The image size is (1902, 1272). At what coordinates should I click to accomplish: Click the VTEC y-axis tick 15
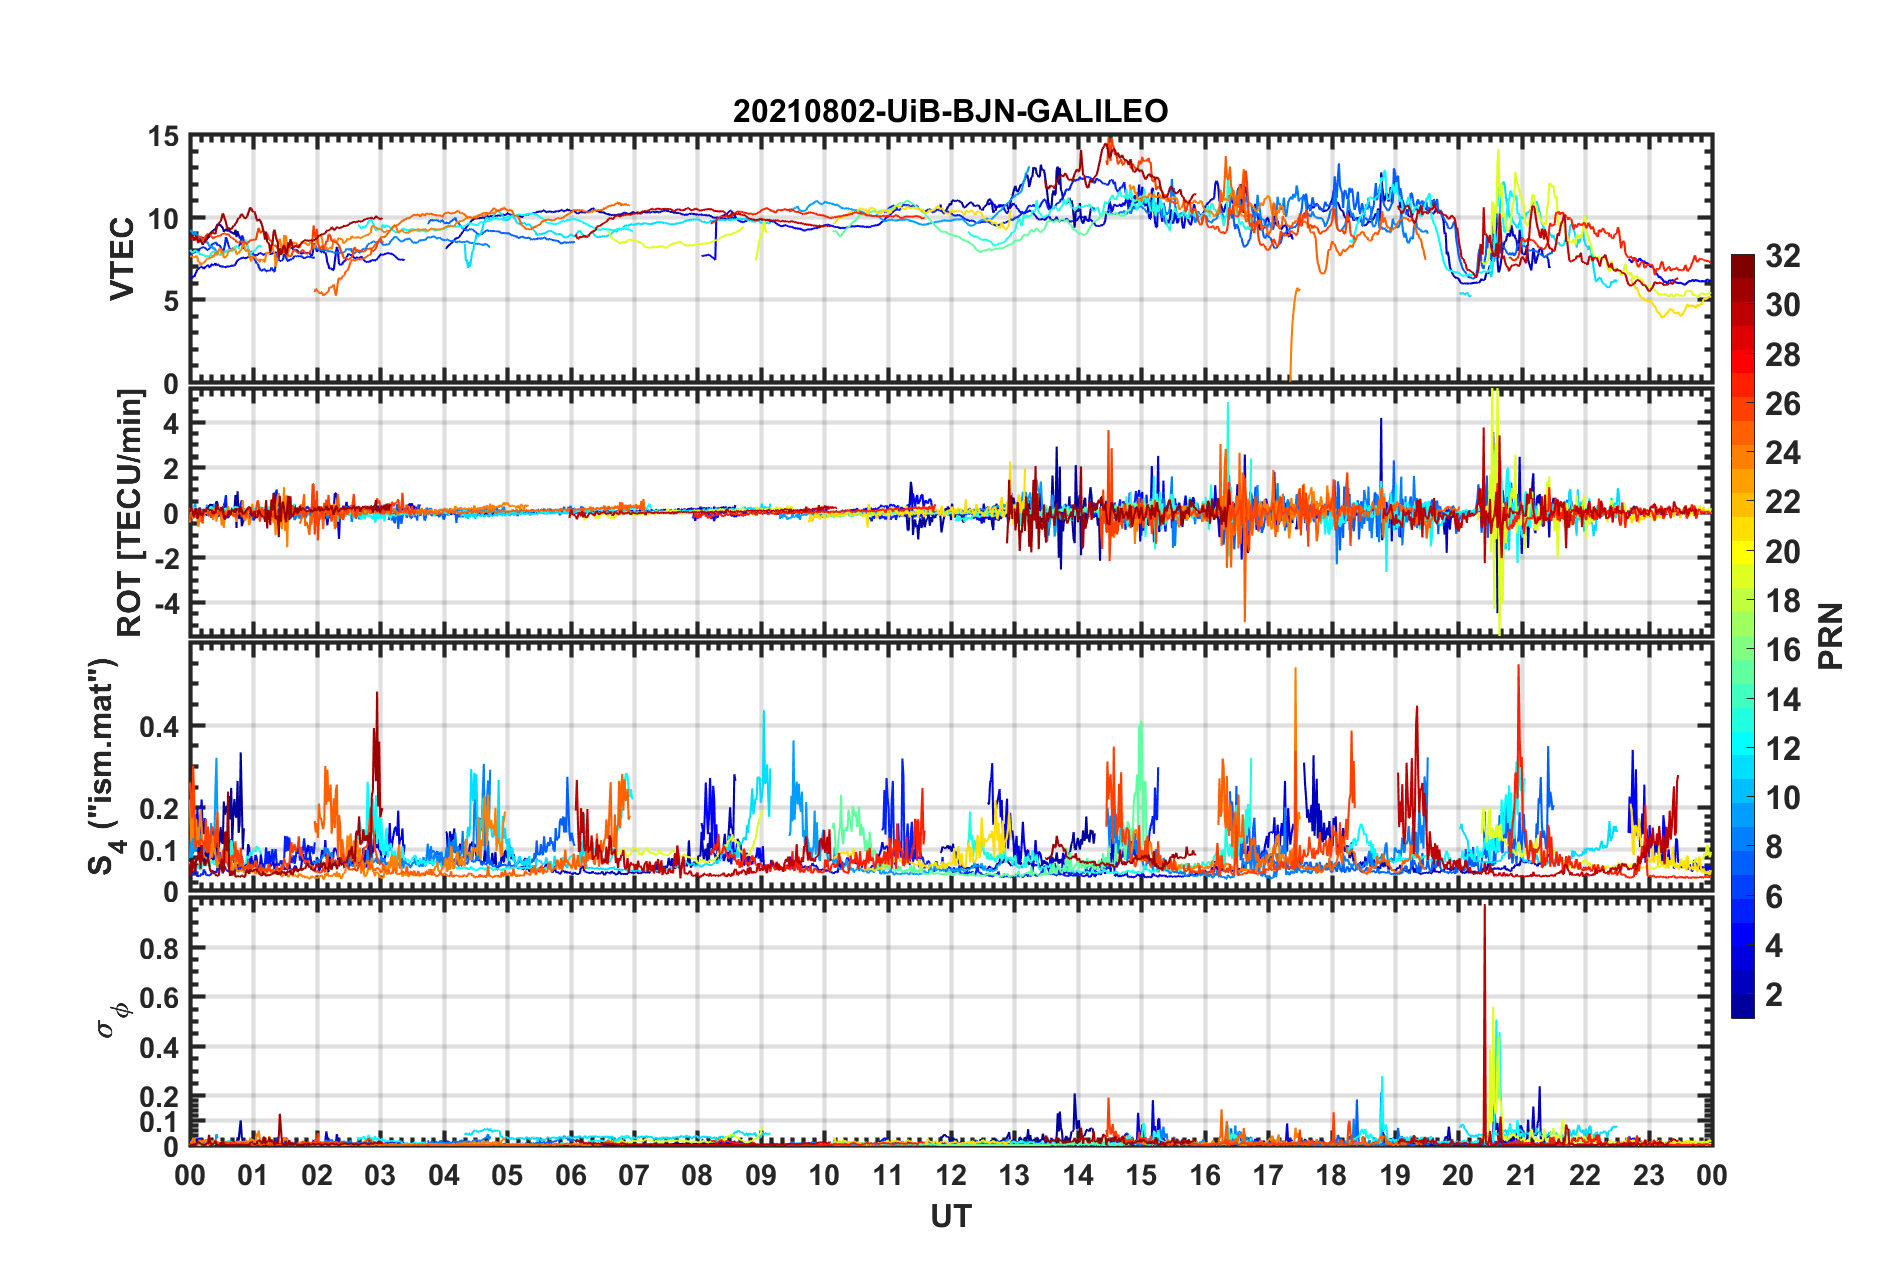tap(163, 137)
